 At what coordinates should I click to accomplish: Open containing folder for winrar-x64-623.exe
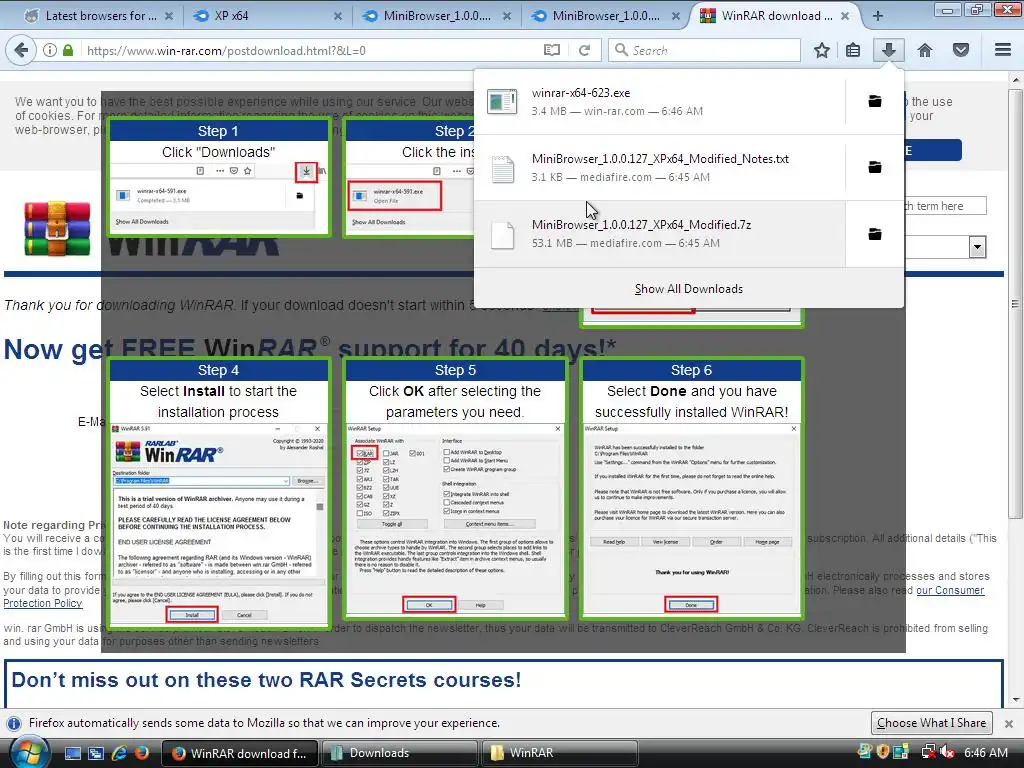[x=874, y=101]
